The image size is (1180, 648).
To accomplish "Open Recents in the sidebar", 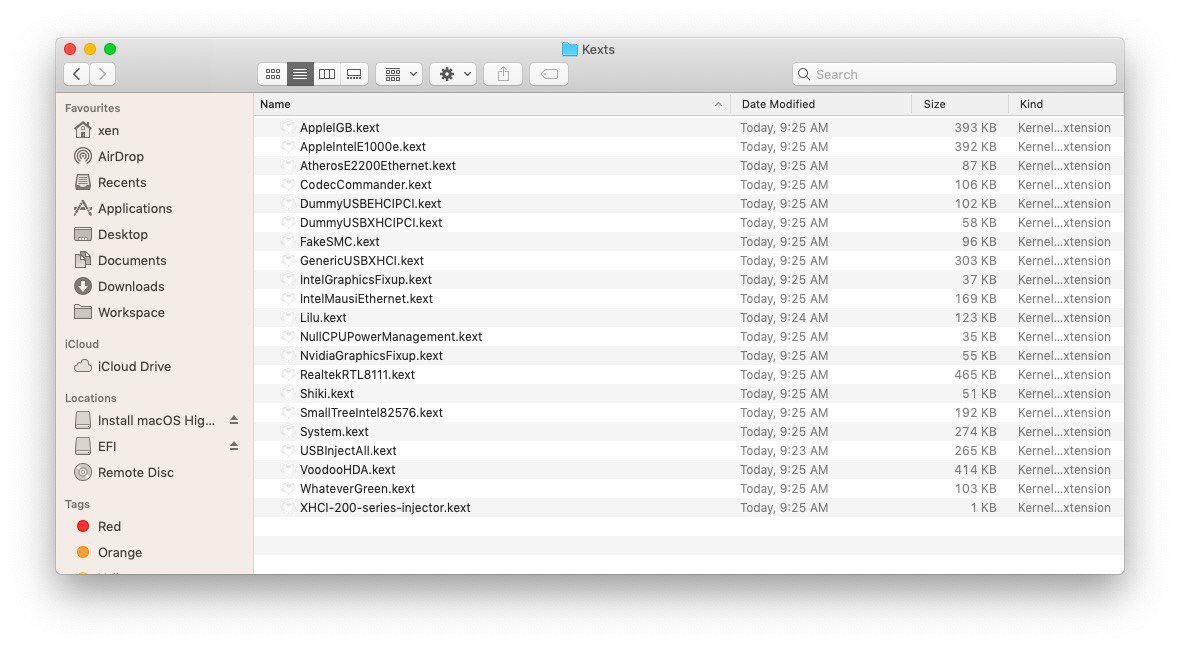I will [x=122, y=182].
